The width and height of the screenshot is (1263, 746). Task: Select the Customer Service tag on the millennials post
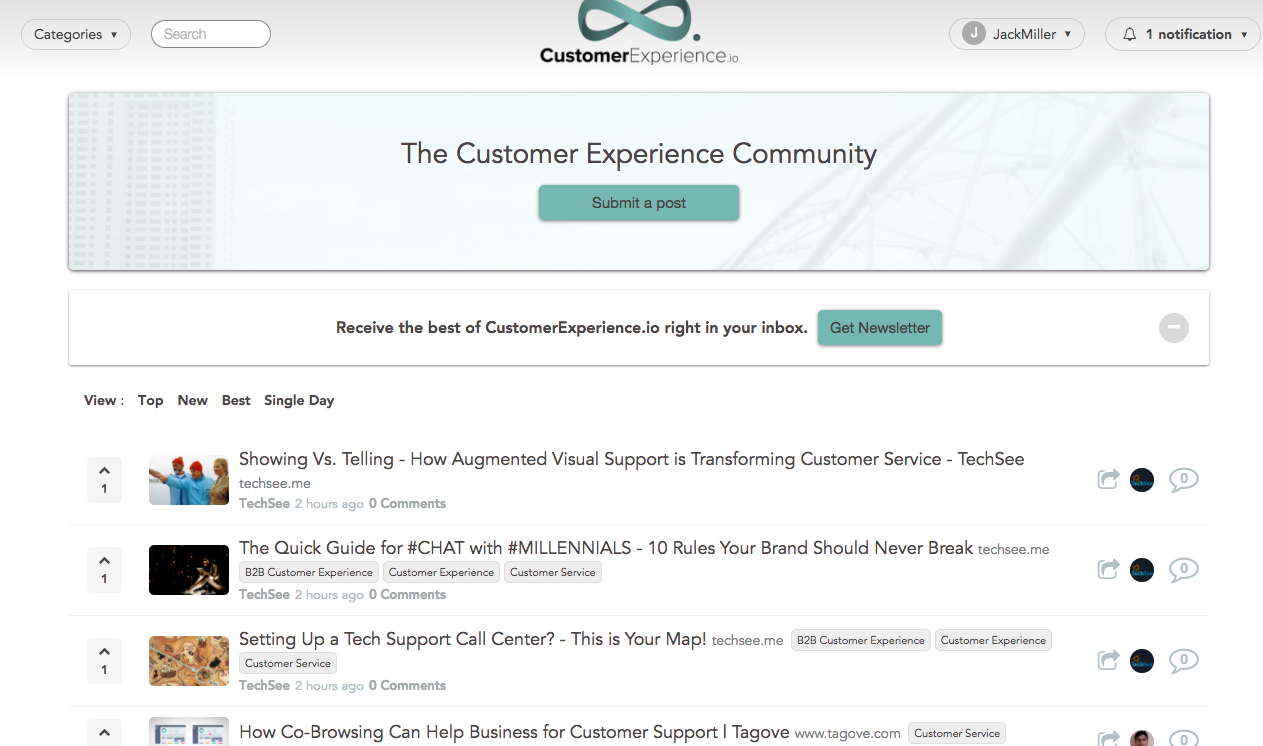click(552, 572)
